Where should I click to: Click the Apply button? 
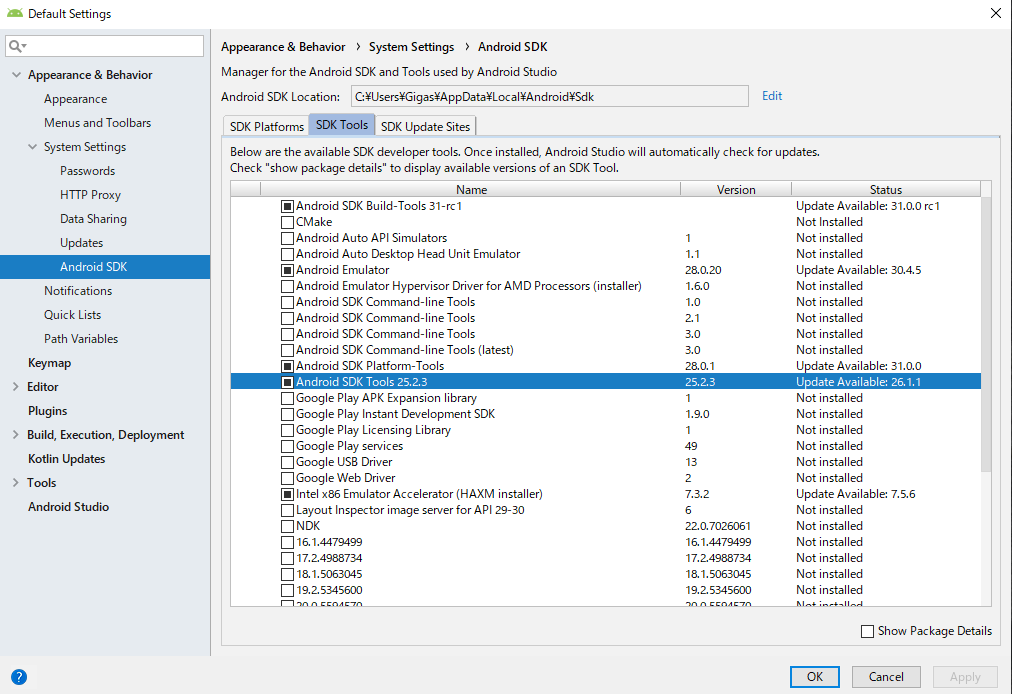tap(965, 677)
